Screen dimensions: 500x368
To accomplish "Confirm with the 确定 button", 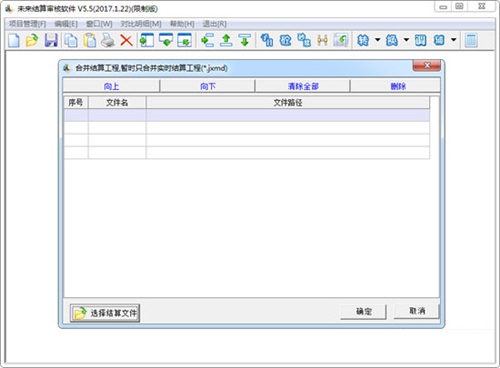I will tap(364, 312).
